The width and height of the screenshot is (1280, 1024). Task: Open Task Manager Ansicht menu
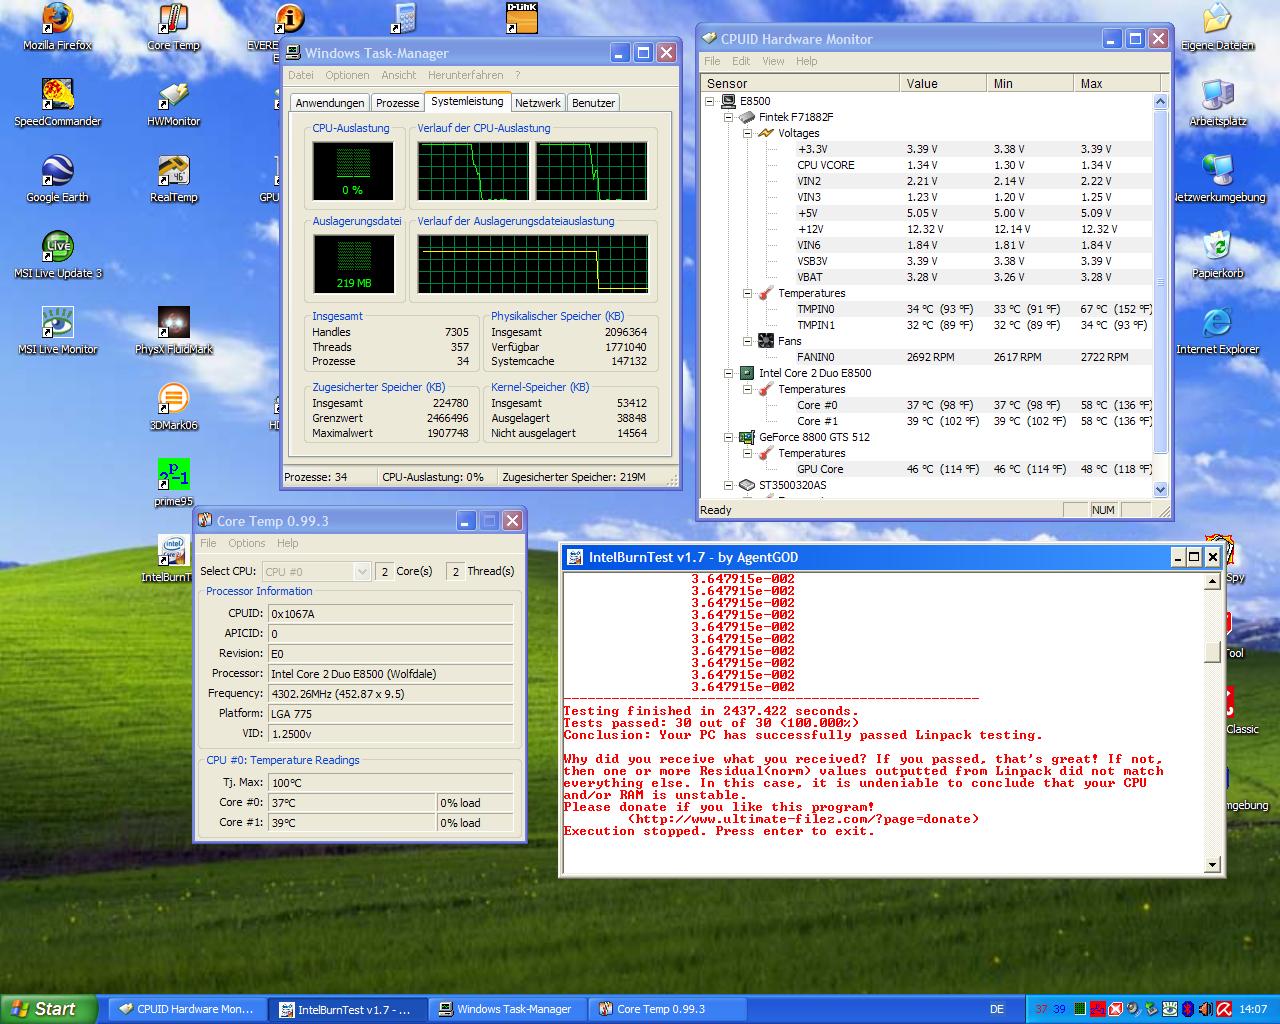click(x=398, y=75)
